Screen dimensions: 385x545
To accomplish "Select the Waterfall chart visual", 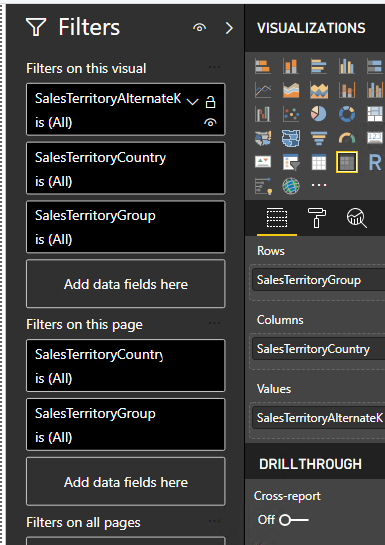I will (x=263, y=114).
